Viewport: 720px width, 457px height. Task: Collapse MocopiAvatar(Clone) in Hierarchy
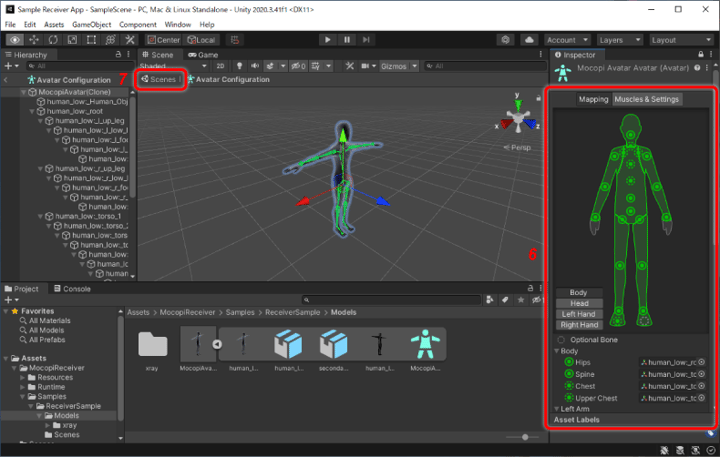(23, 92)
